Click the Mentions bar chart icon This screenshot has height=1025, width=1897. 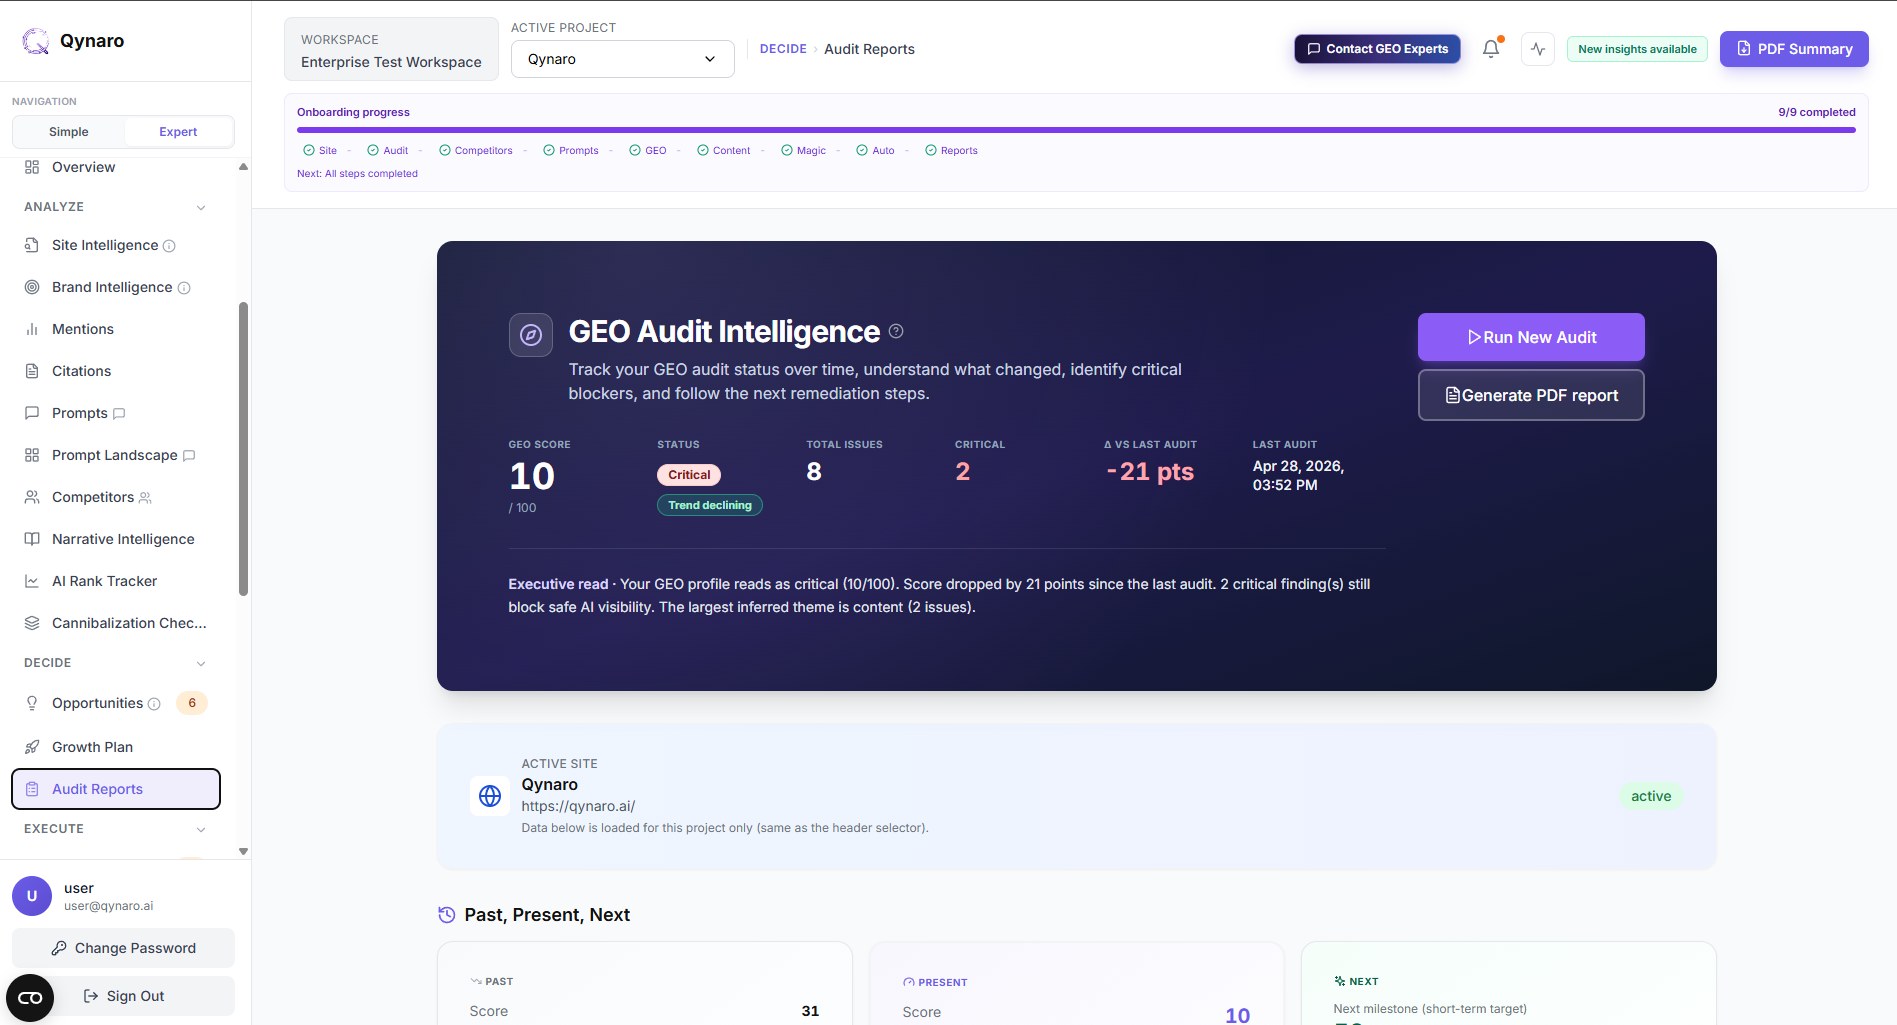[x=32, y=329]
